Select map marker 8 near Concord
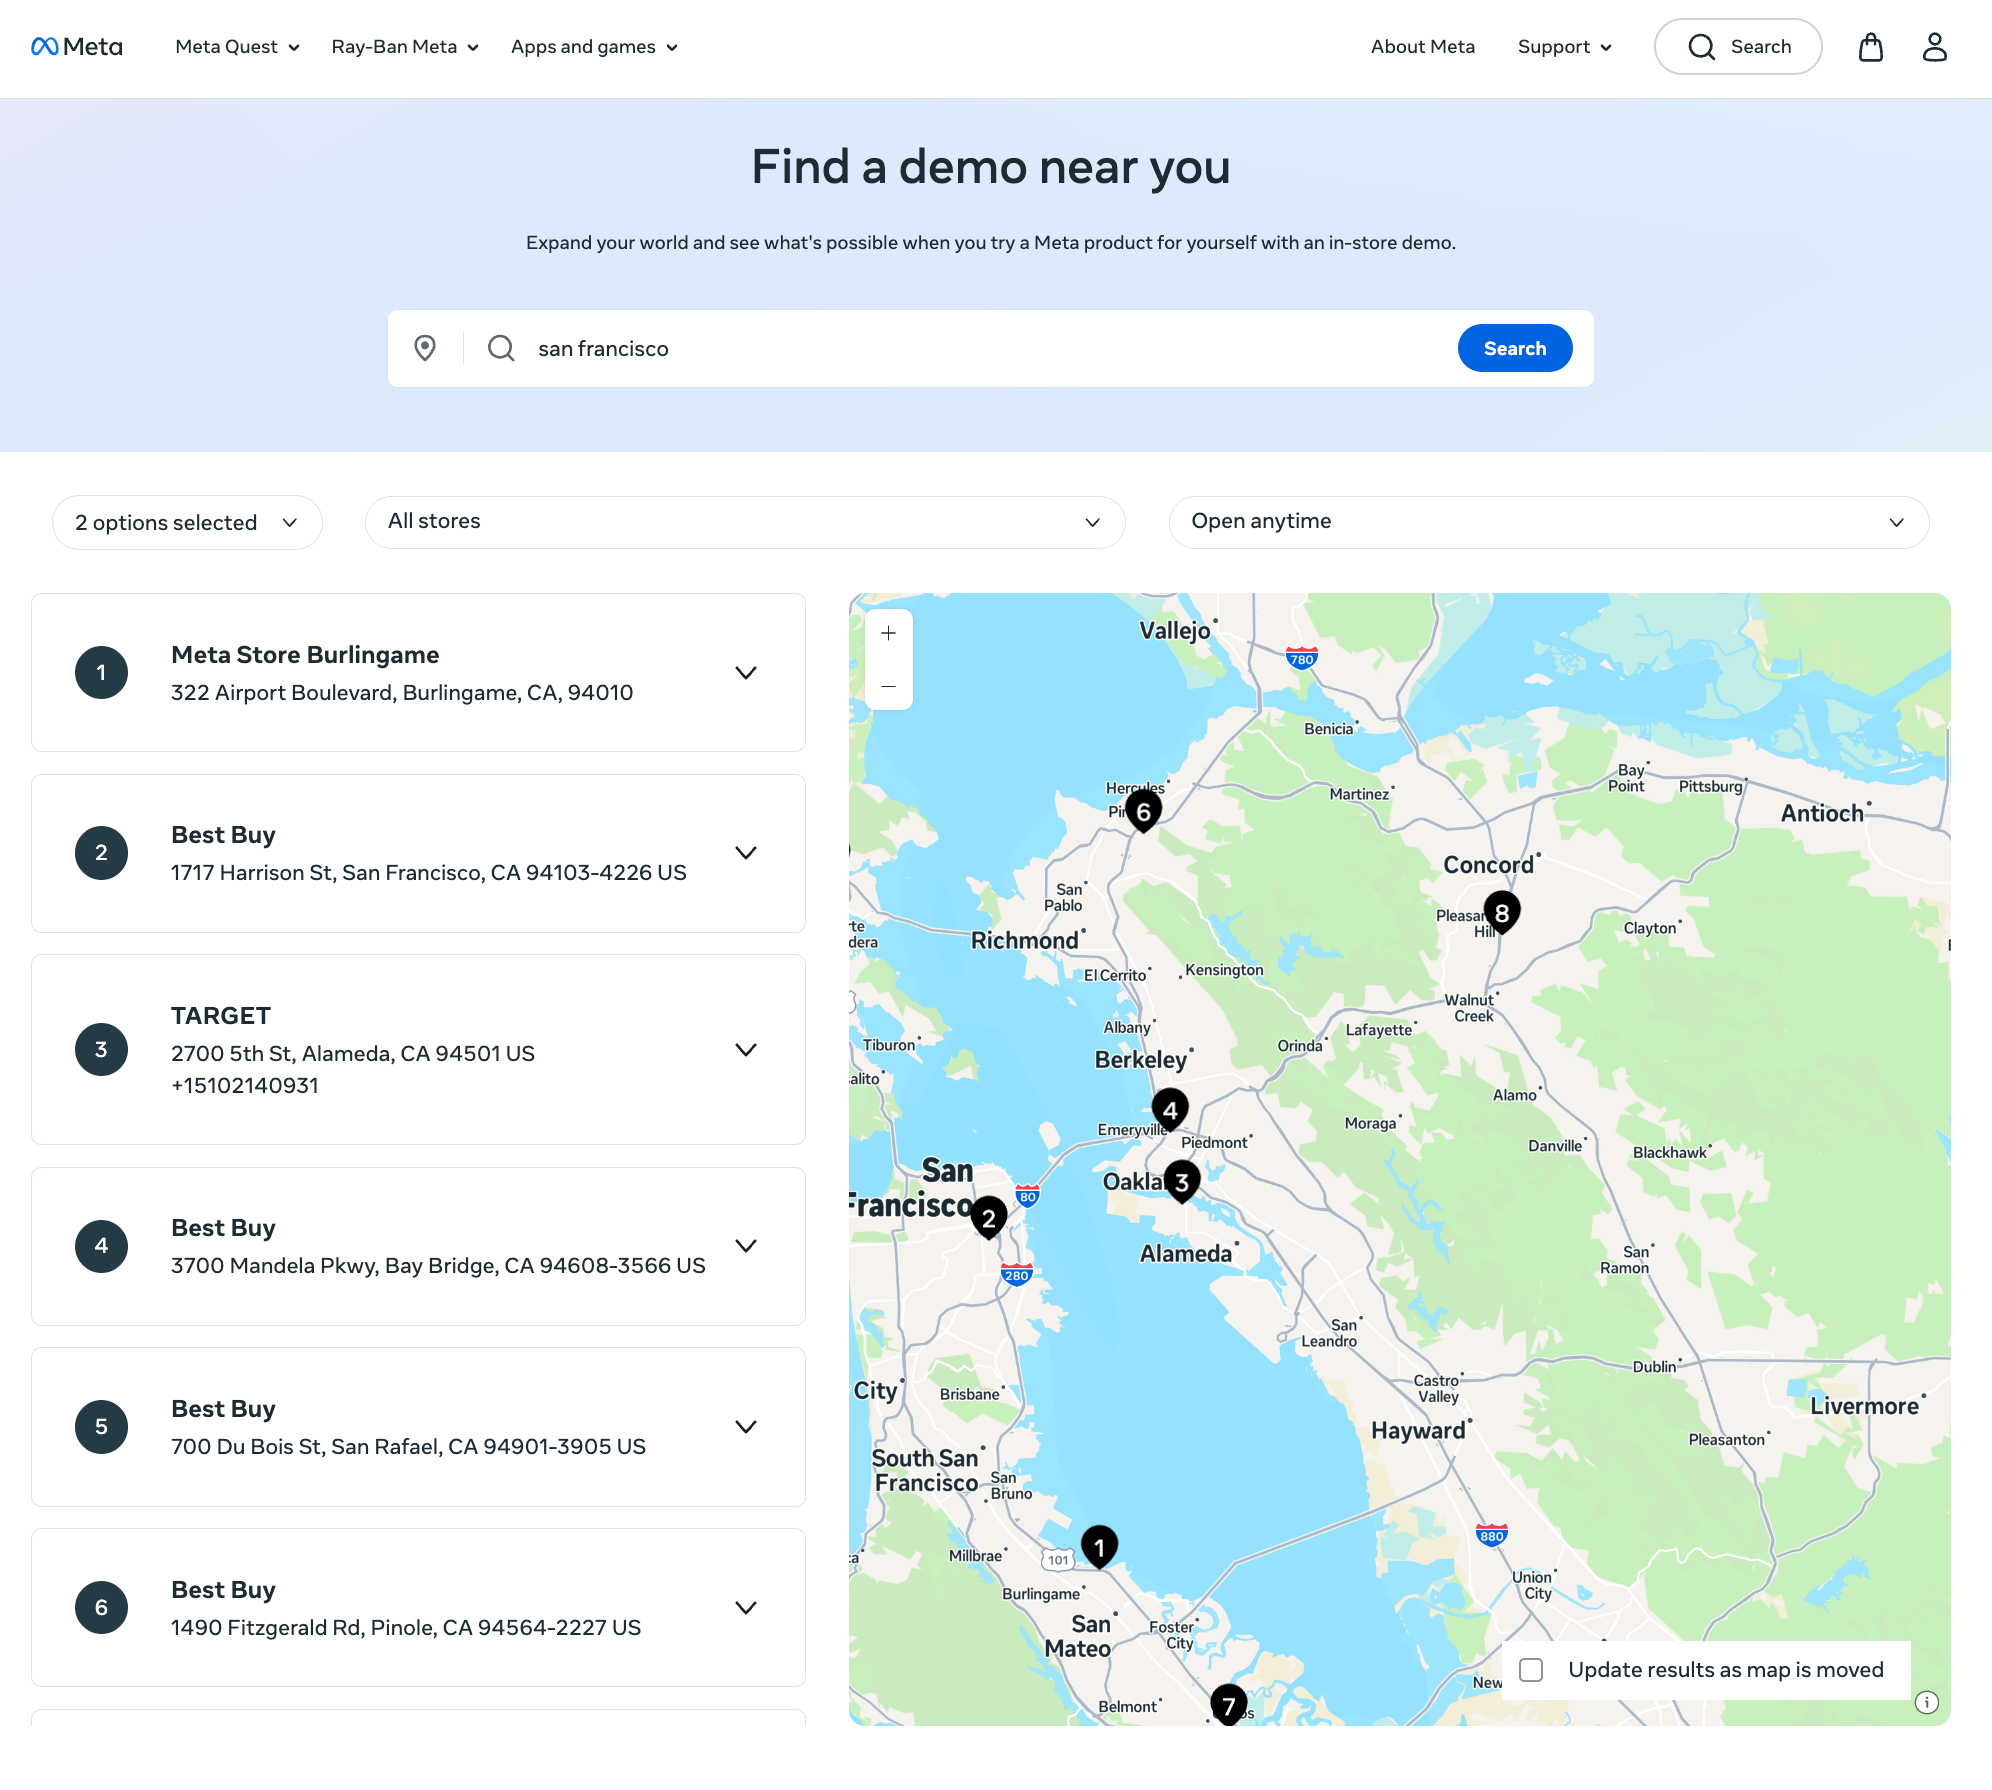 tap(1501, 911)
